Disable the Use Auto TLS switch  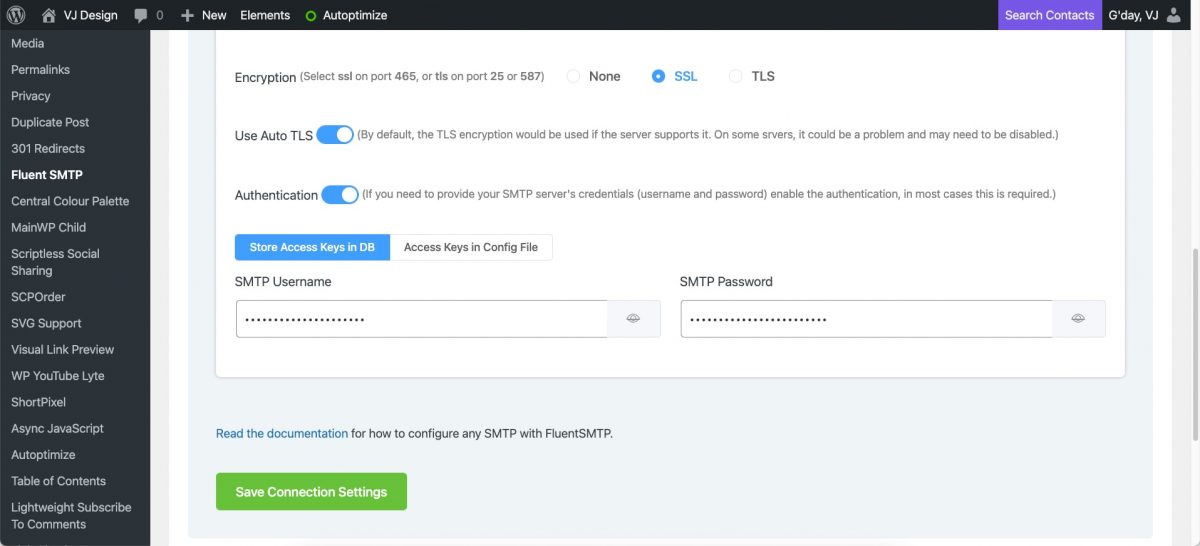(335, 135)
